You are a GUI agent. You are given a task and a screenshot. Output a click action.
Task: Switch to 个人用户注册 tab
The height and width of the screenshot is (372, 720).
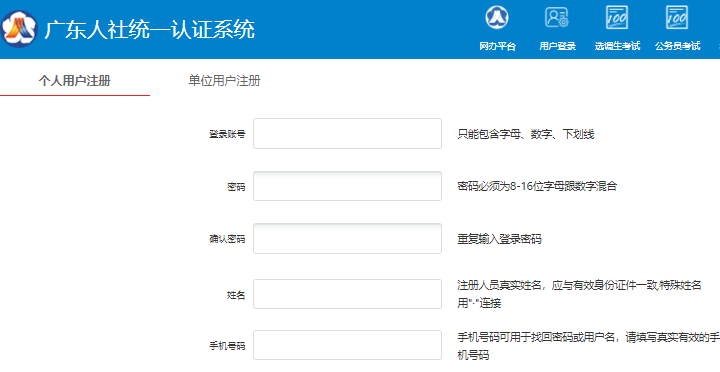pos(74,81)
